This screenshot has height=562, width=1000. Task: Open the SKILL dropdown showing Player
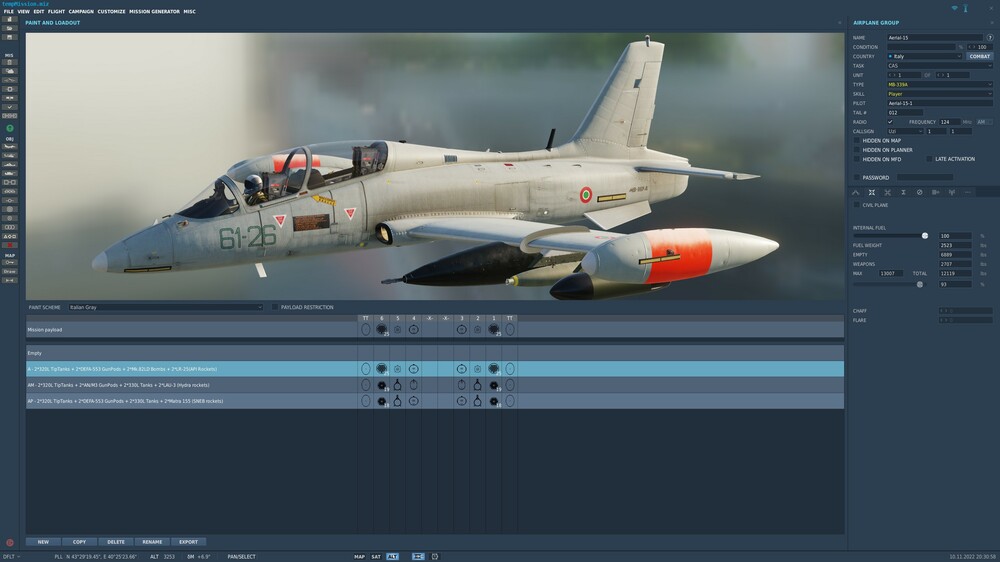940,94
